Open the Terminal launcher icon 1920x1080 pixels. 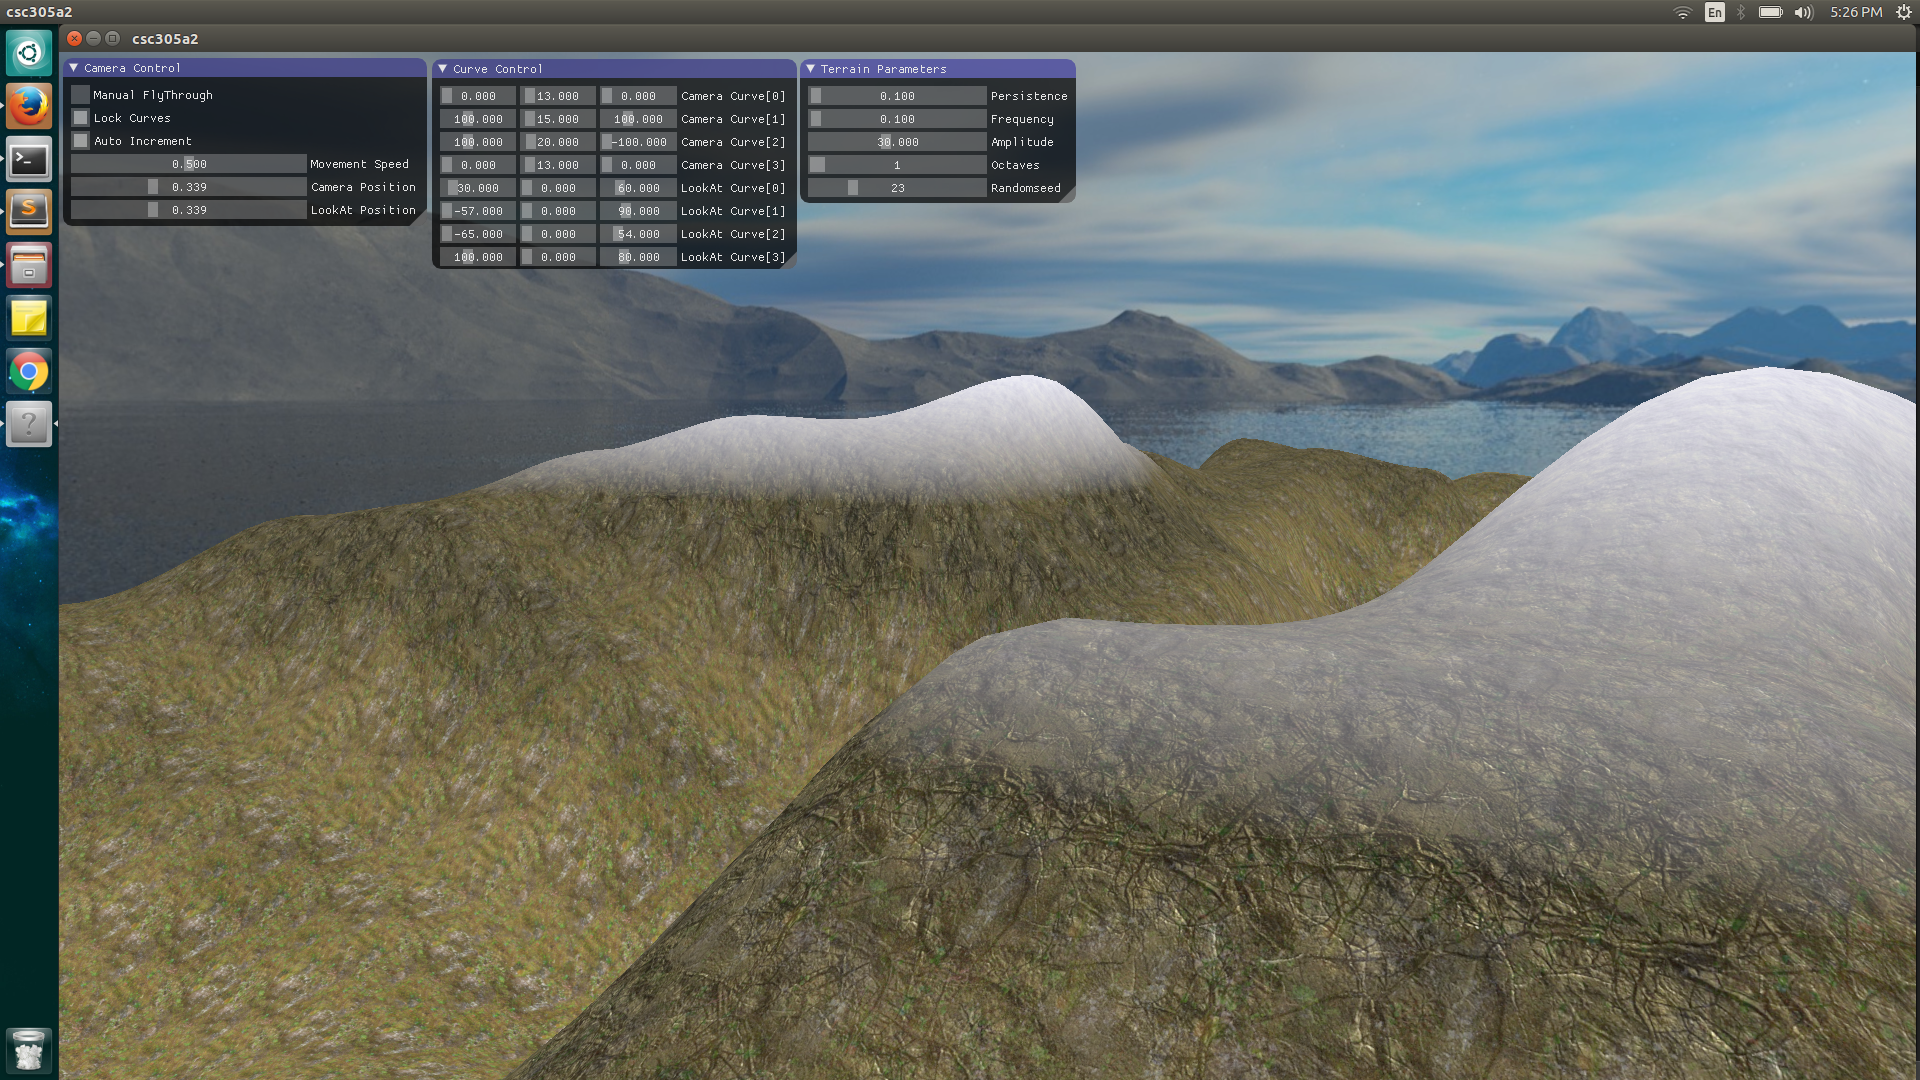click(29, 160)
